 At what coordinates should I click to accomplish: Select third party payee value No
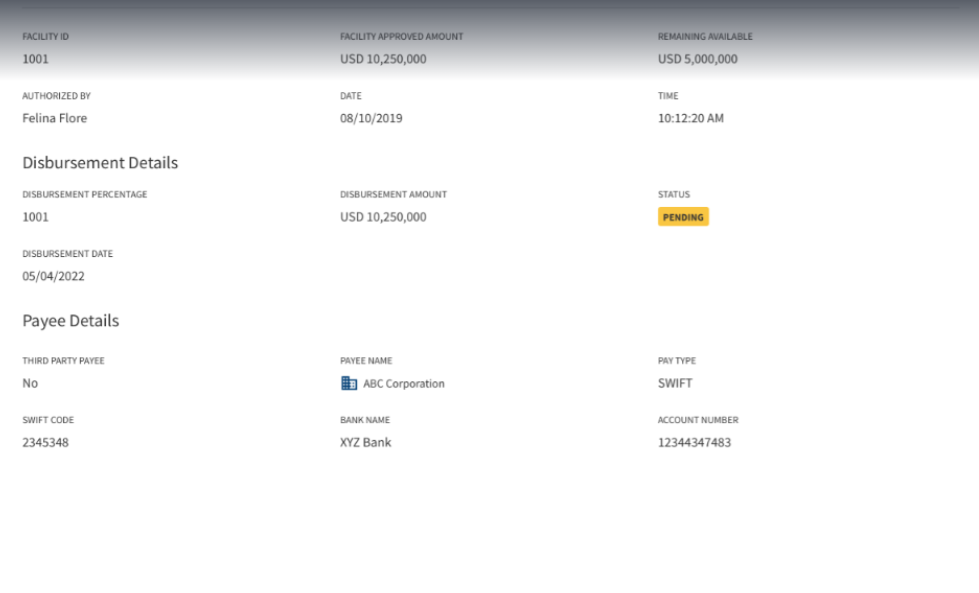point(30,383)
